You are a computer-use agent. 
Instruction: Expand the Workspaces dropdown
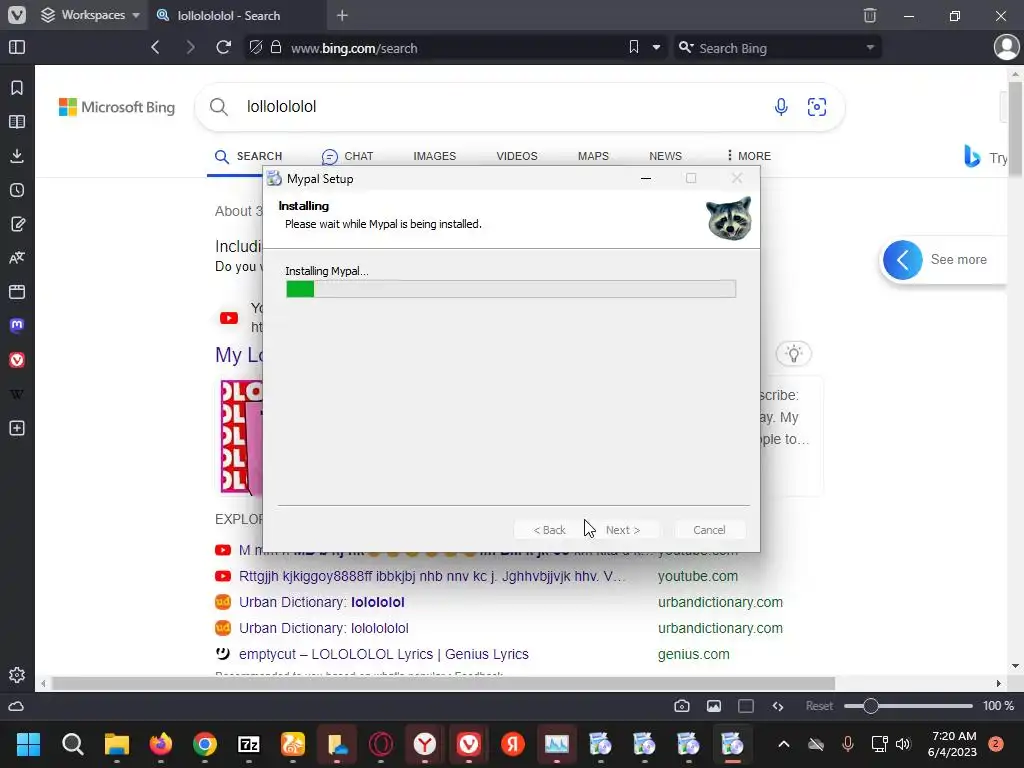(x=90, y=15)
